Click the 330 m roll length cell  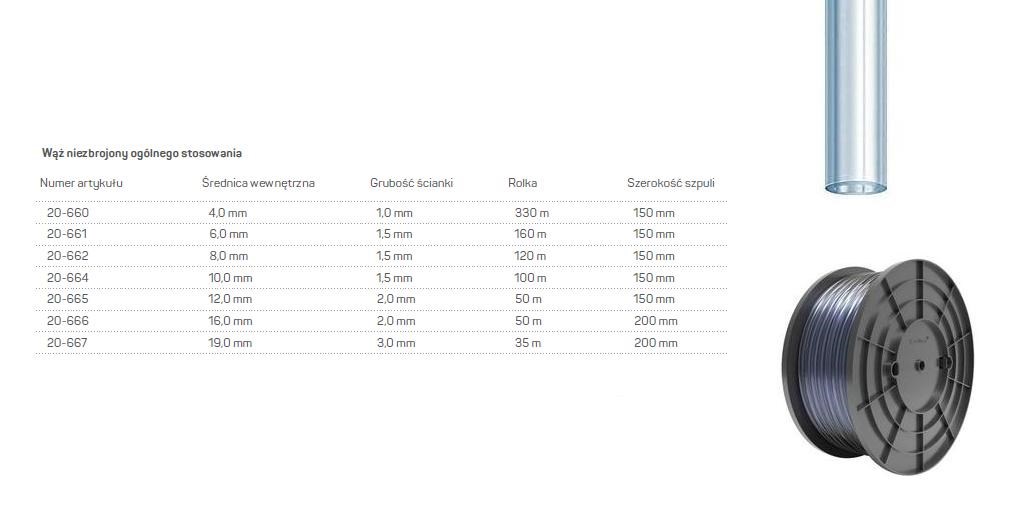531,213
